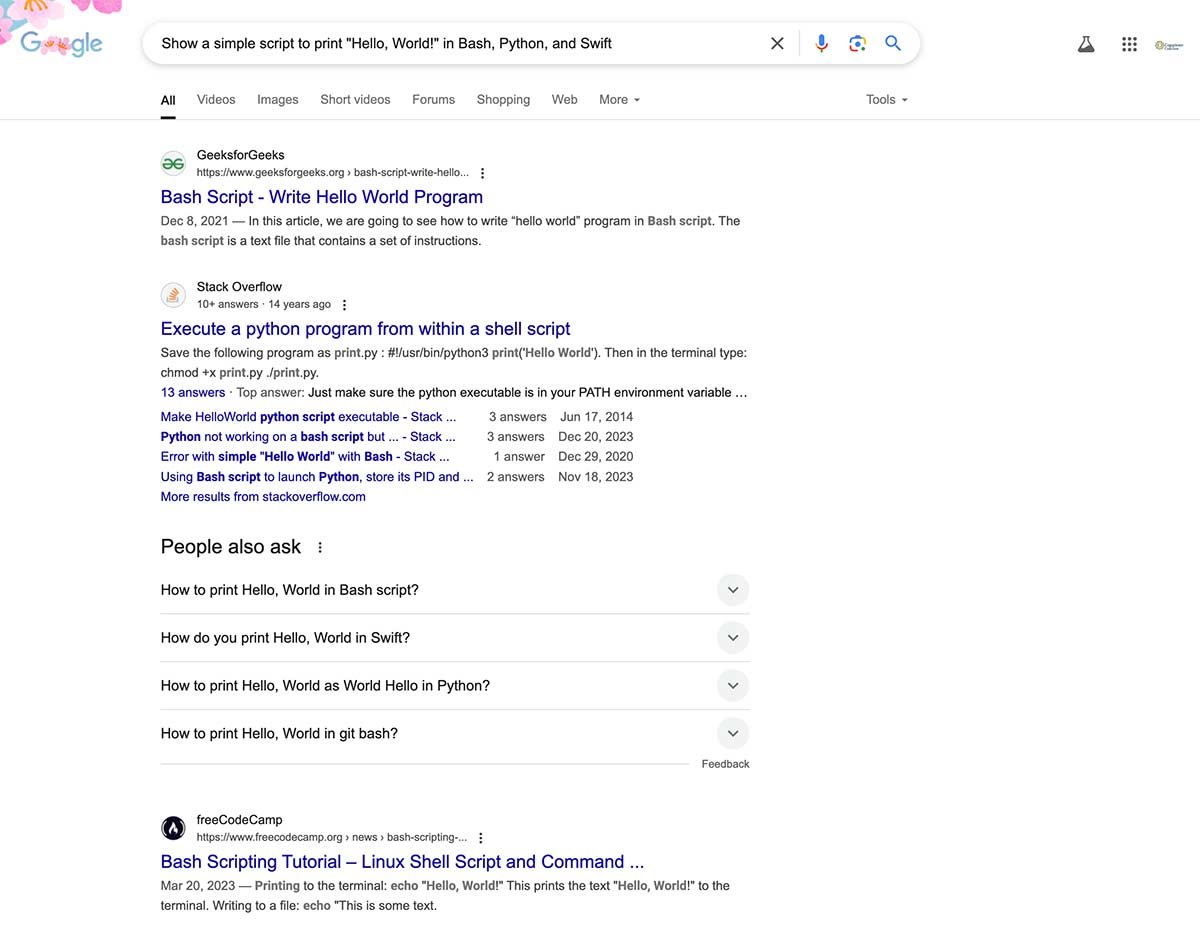Open the More search filters dropdown
The width and height of the screenshot is (1200, 927).
pyautogui.click(x=619, y=100)
